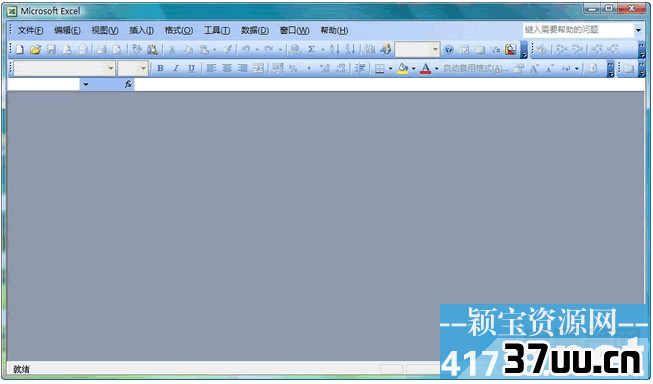Open the 数据(D) menu
653x384 pixels.
pos(255,30)
